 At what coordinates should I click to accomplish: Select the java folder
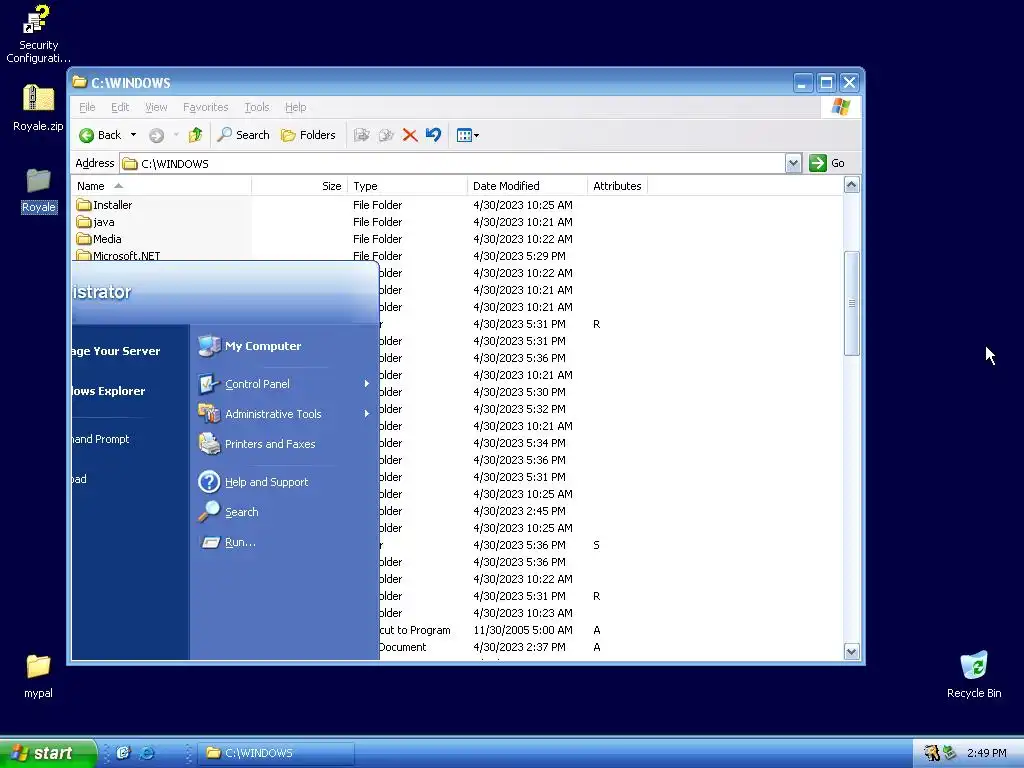[95, 222]
